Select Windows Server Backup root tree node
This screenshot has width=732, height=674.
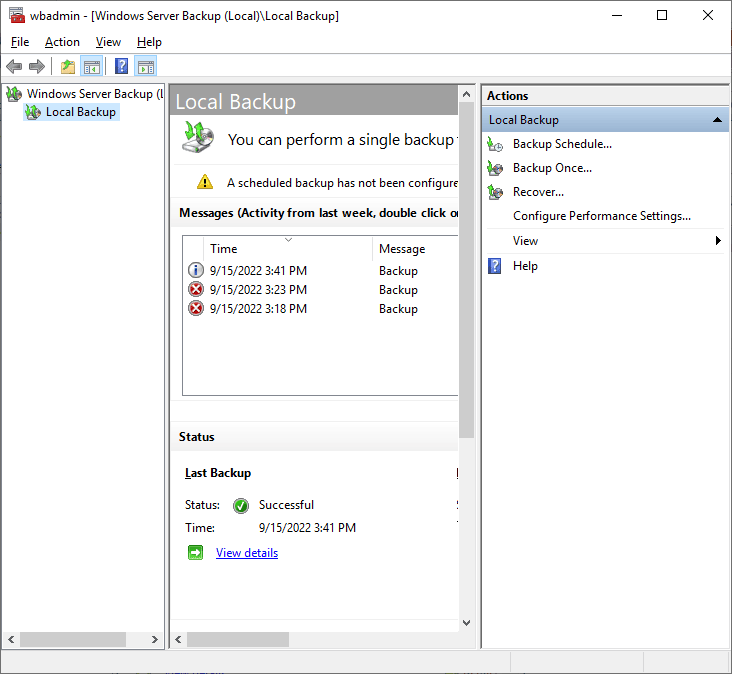click(90, 94)
